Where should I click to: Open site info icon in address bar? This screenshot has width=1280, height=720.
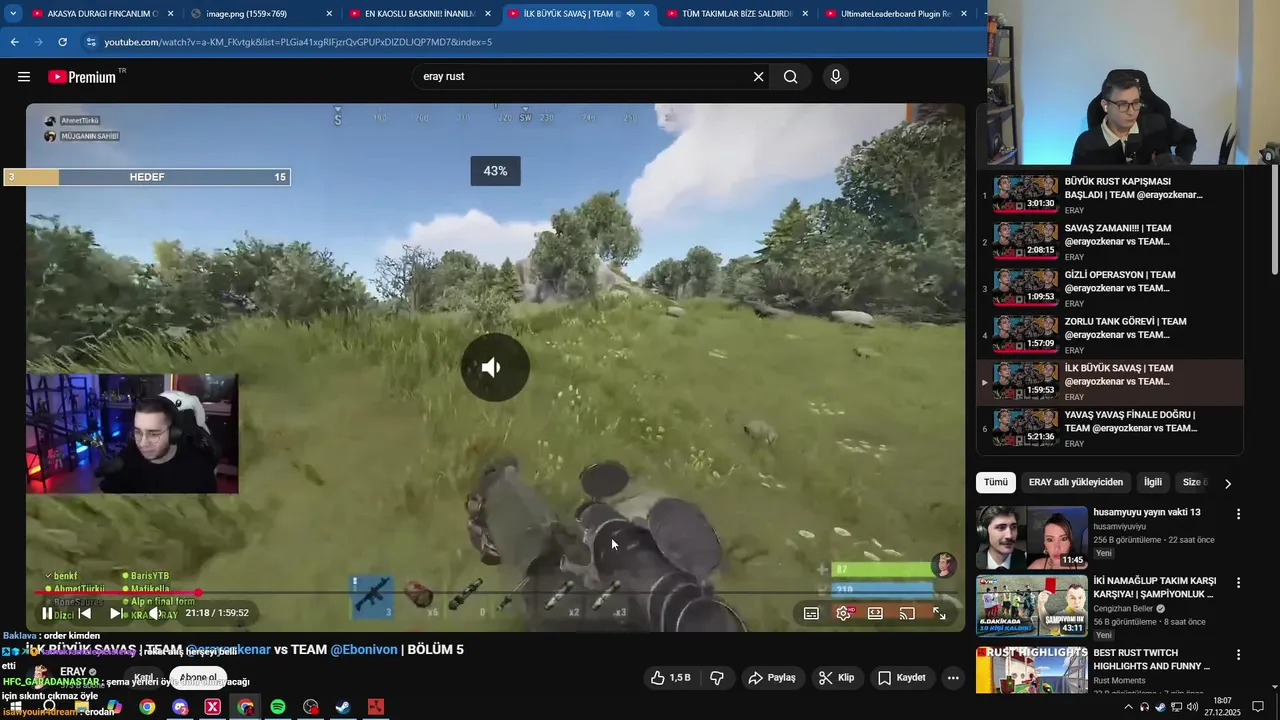point(91,42)
